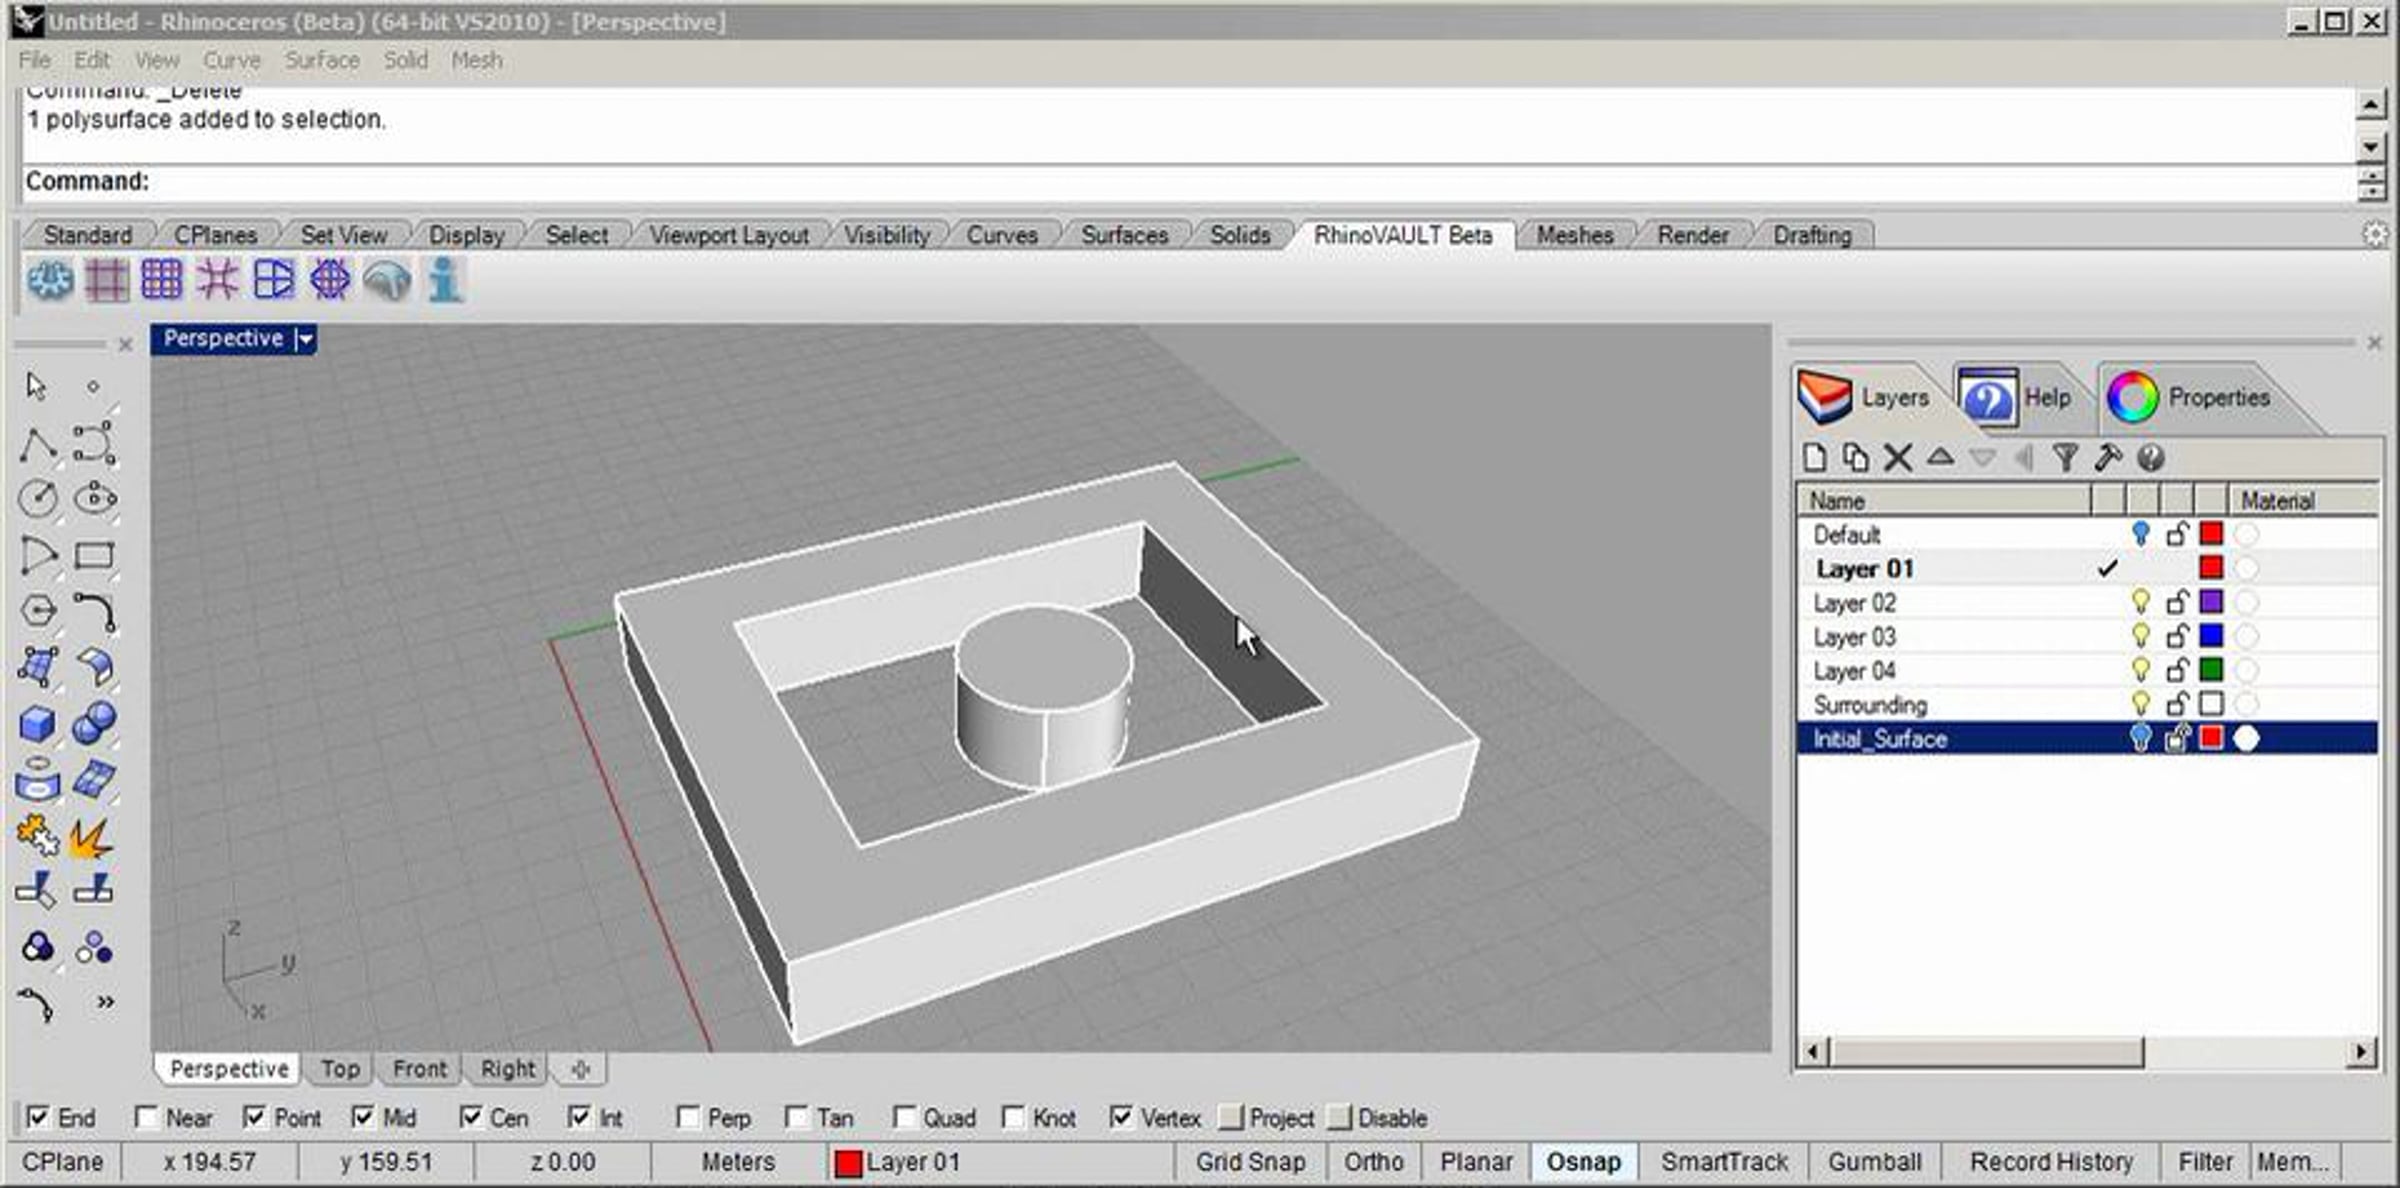Click Layer 03 blue color swatch
This screenshot has width=2400, height=1188.
pyautogui.click(x=2211, y=636)
